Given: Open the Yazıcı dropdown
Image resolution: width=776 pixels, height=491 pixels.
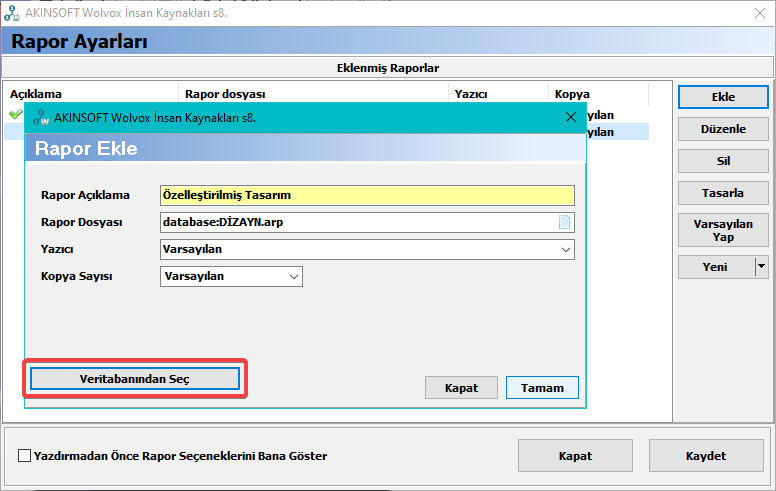Looking at the screenshot, I should click(566, 249).
